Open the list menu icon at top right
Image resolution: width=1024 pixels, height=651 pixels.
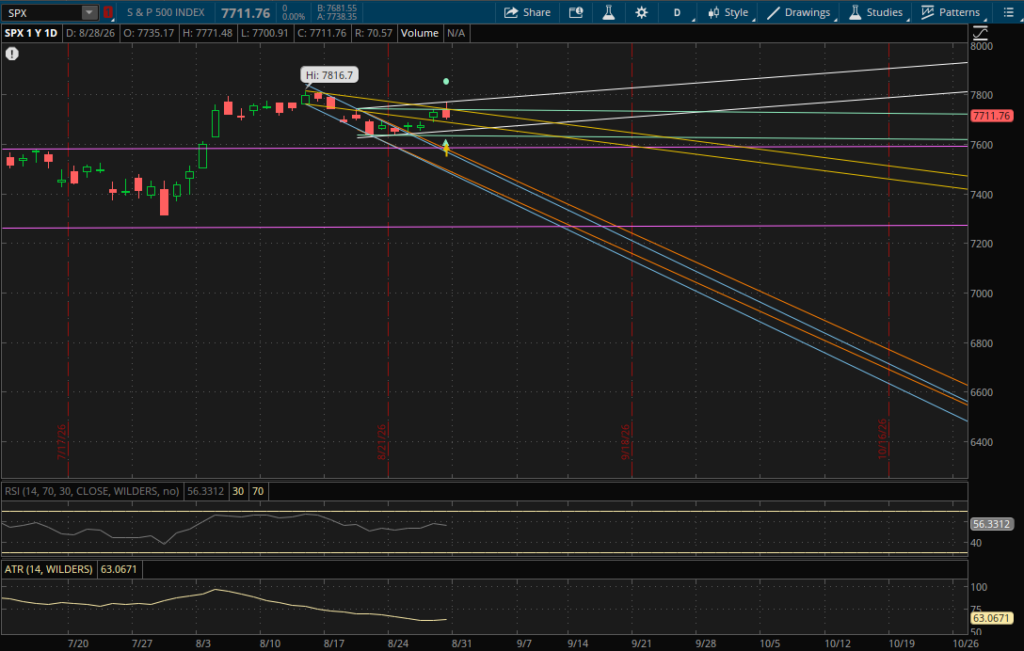click(1008, 12)
